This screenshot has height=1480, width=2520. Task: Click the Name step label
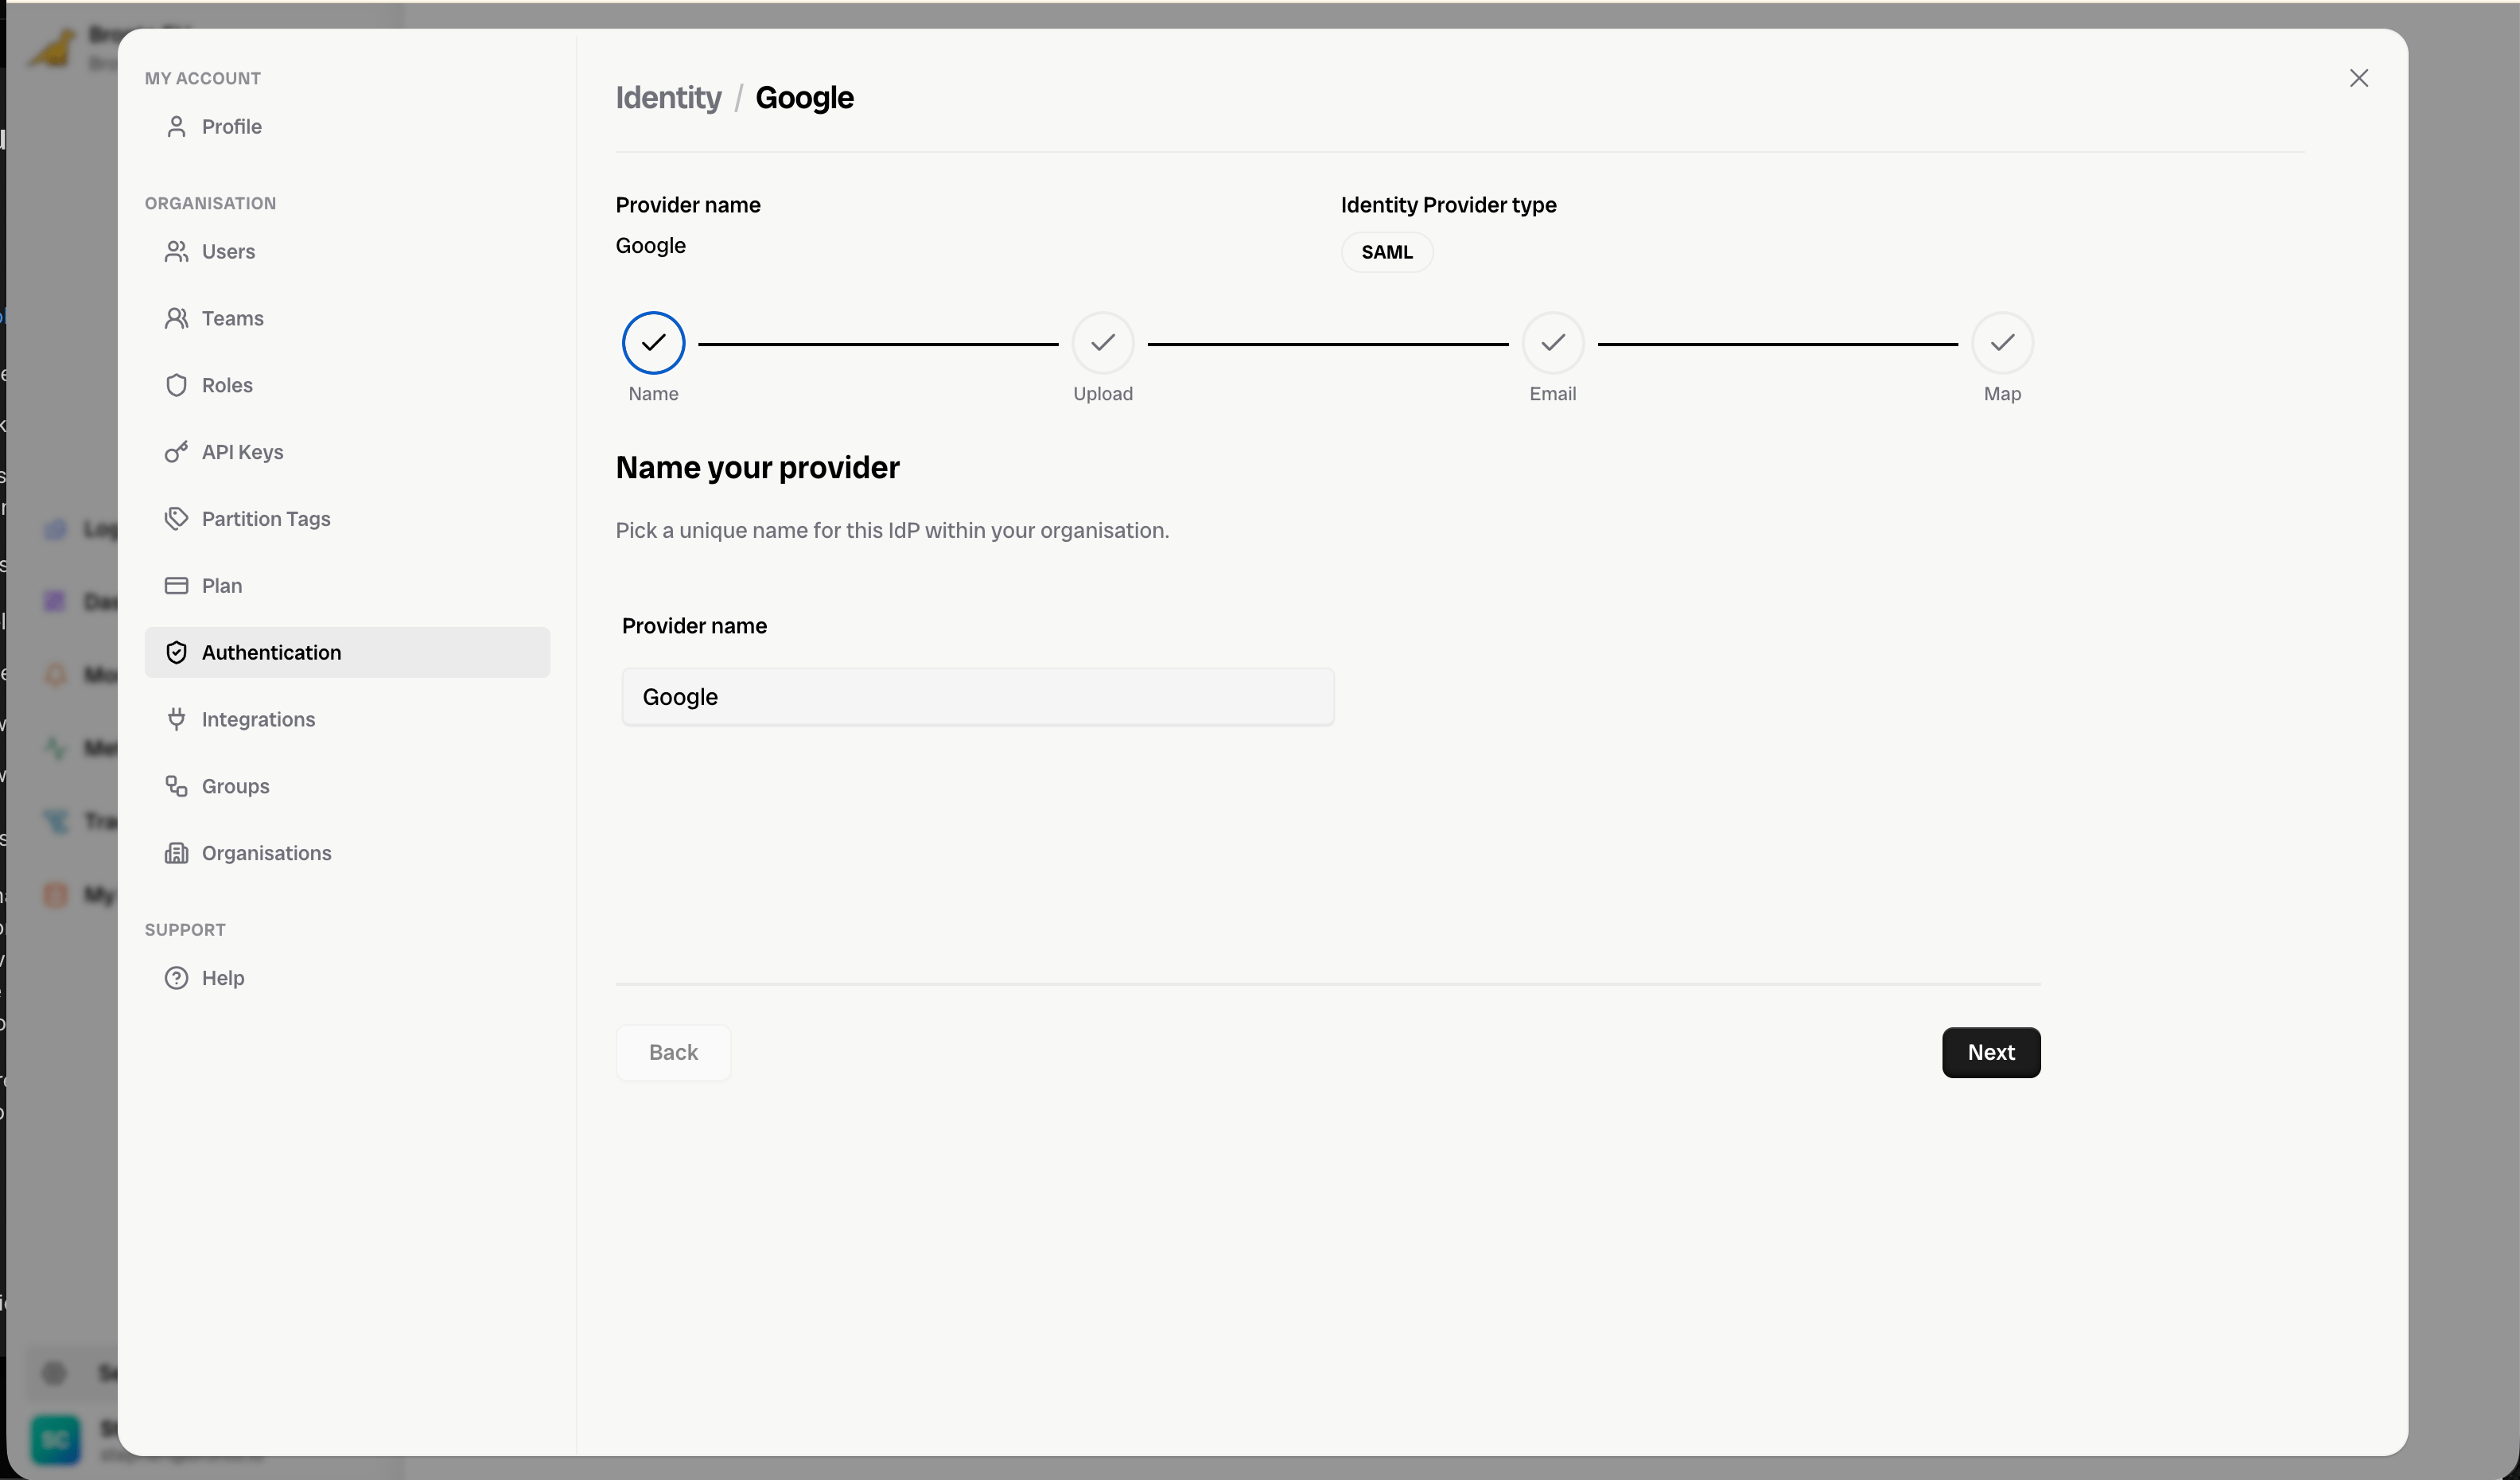[x=653, y=394]
